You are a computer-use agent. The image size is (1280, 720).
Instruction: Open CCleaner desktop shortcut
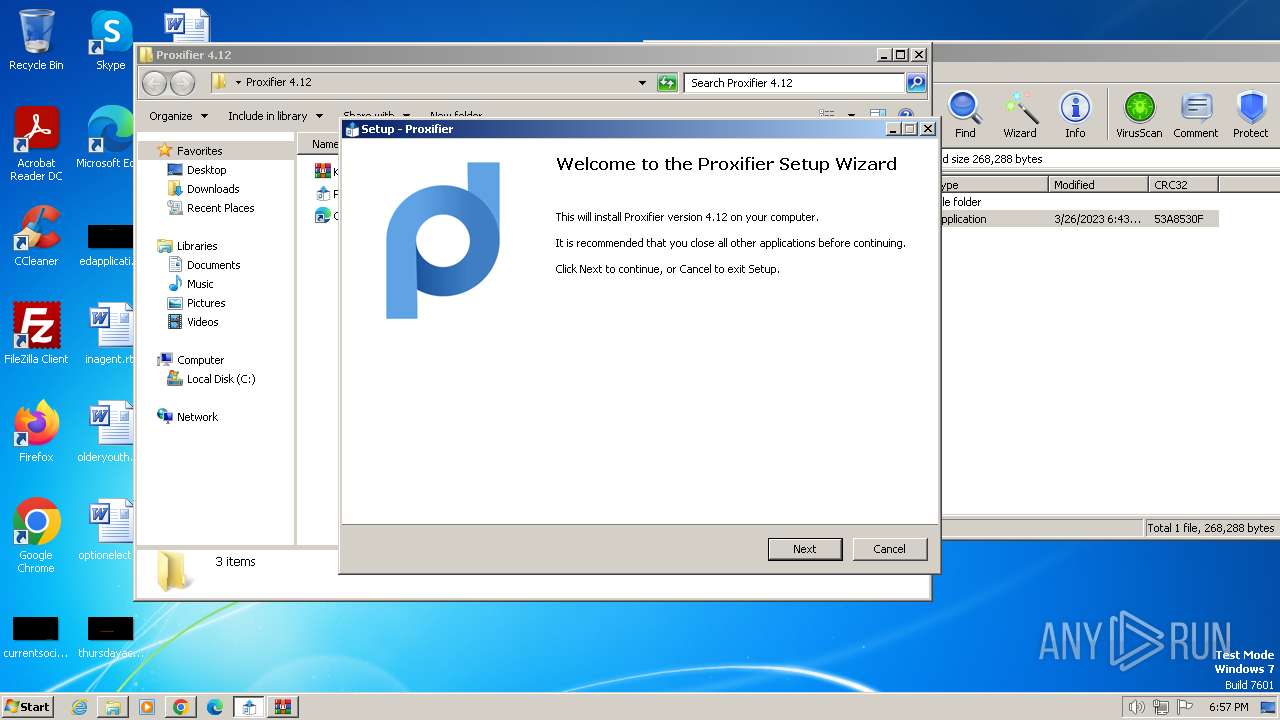click(x=36, y=236)
